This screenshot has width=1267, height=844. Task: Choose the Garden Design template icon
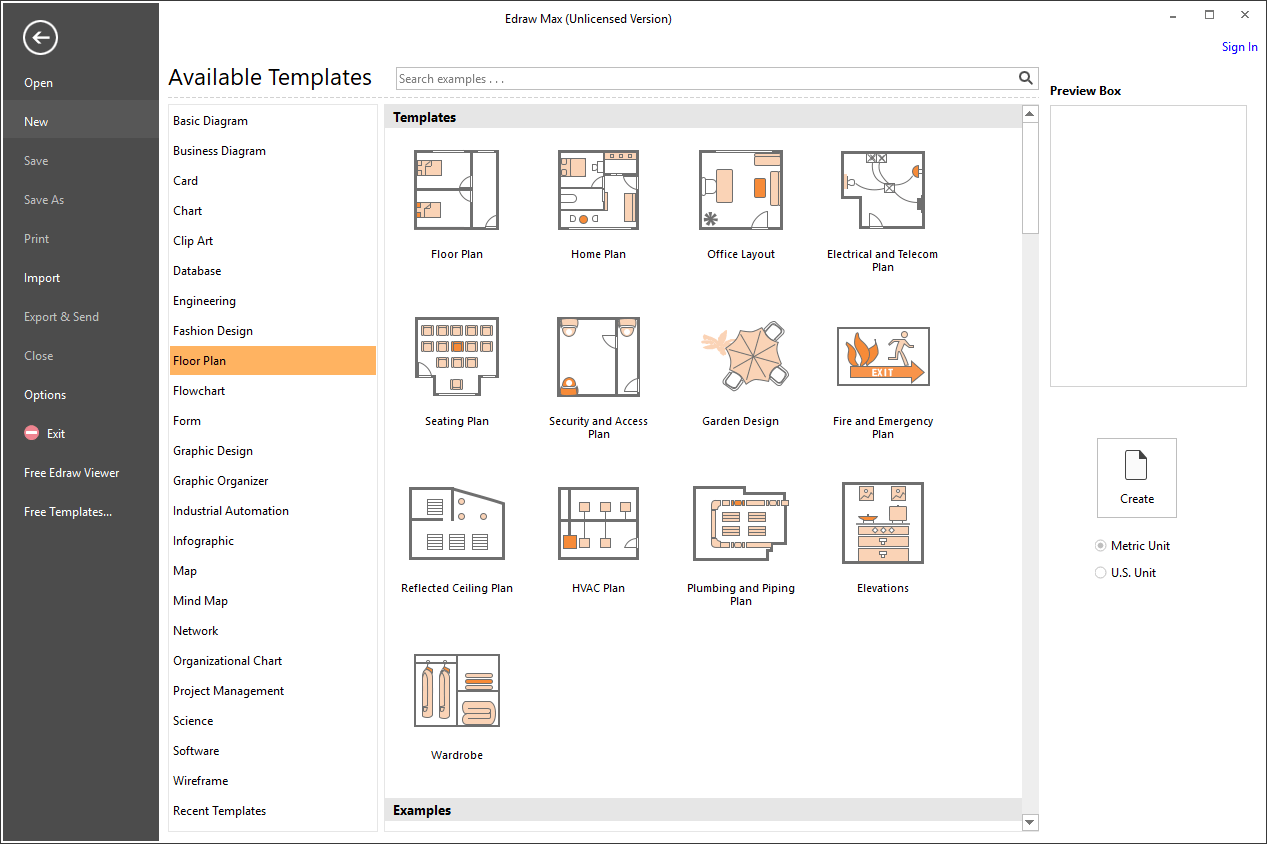tap(745, 357)
